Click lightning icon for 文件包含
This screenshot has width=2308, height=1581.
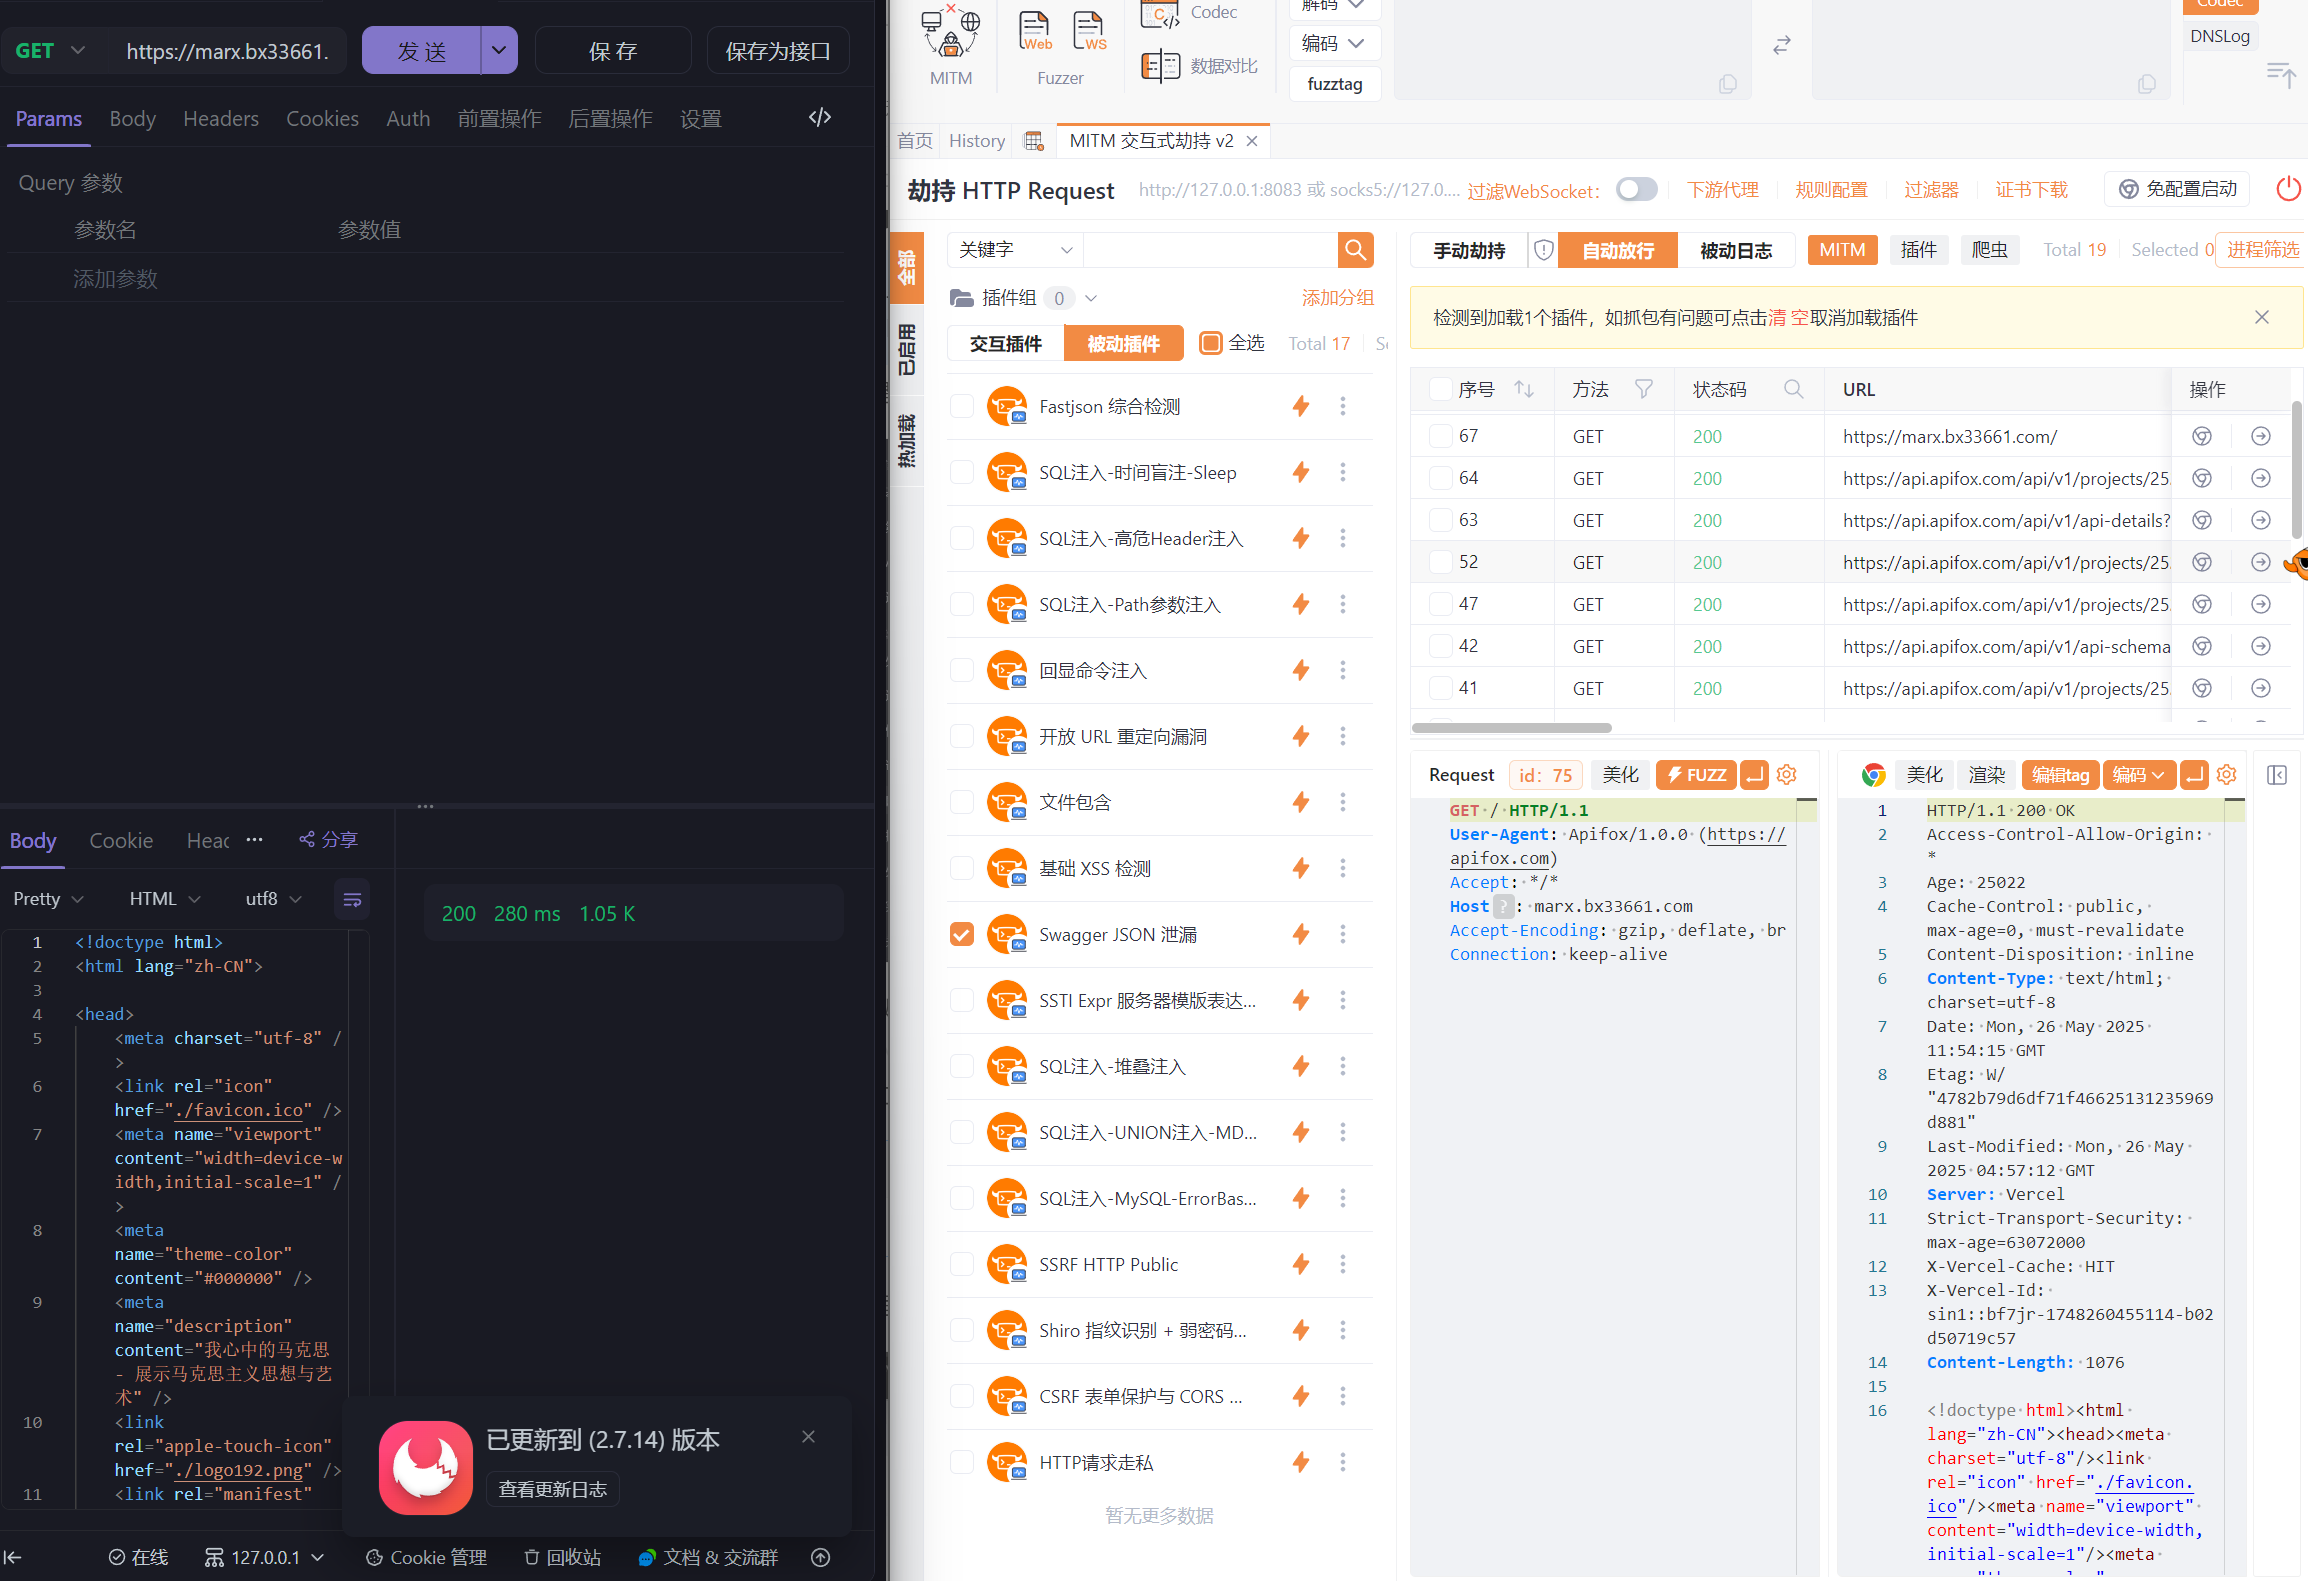click(x=1300, y=802)
